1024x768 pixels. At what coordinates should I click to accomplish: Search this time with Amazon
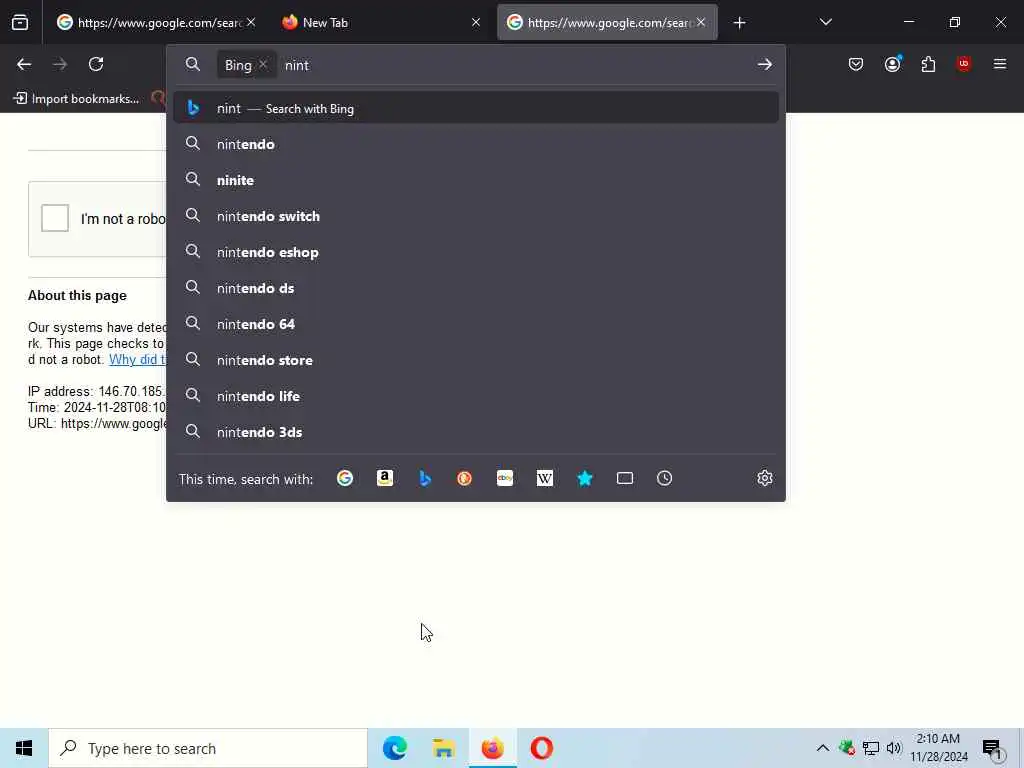[385, 478]
